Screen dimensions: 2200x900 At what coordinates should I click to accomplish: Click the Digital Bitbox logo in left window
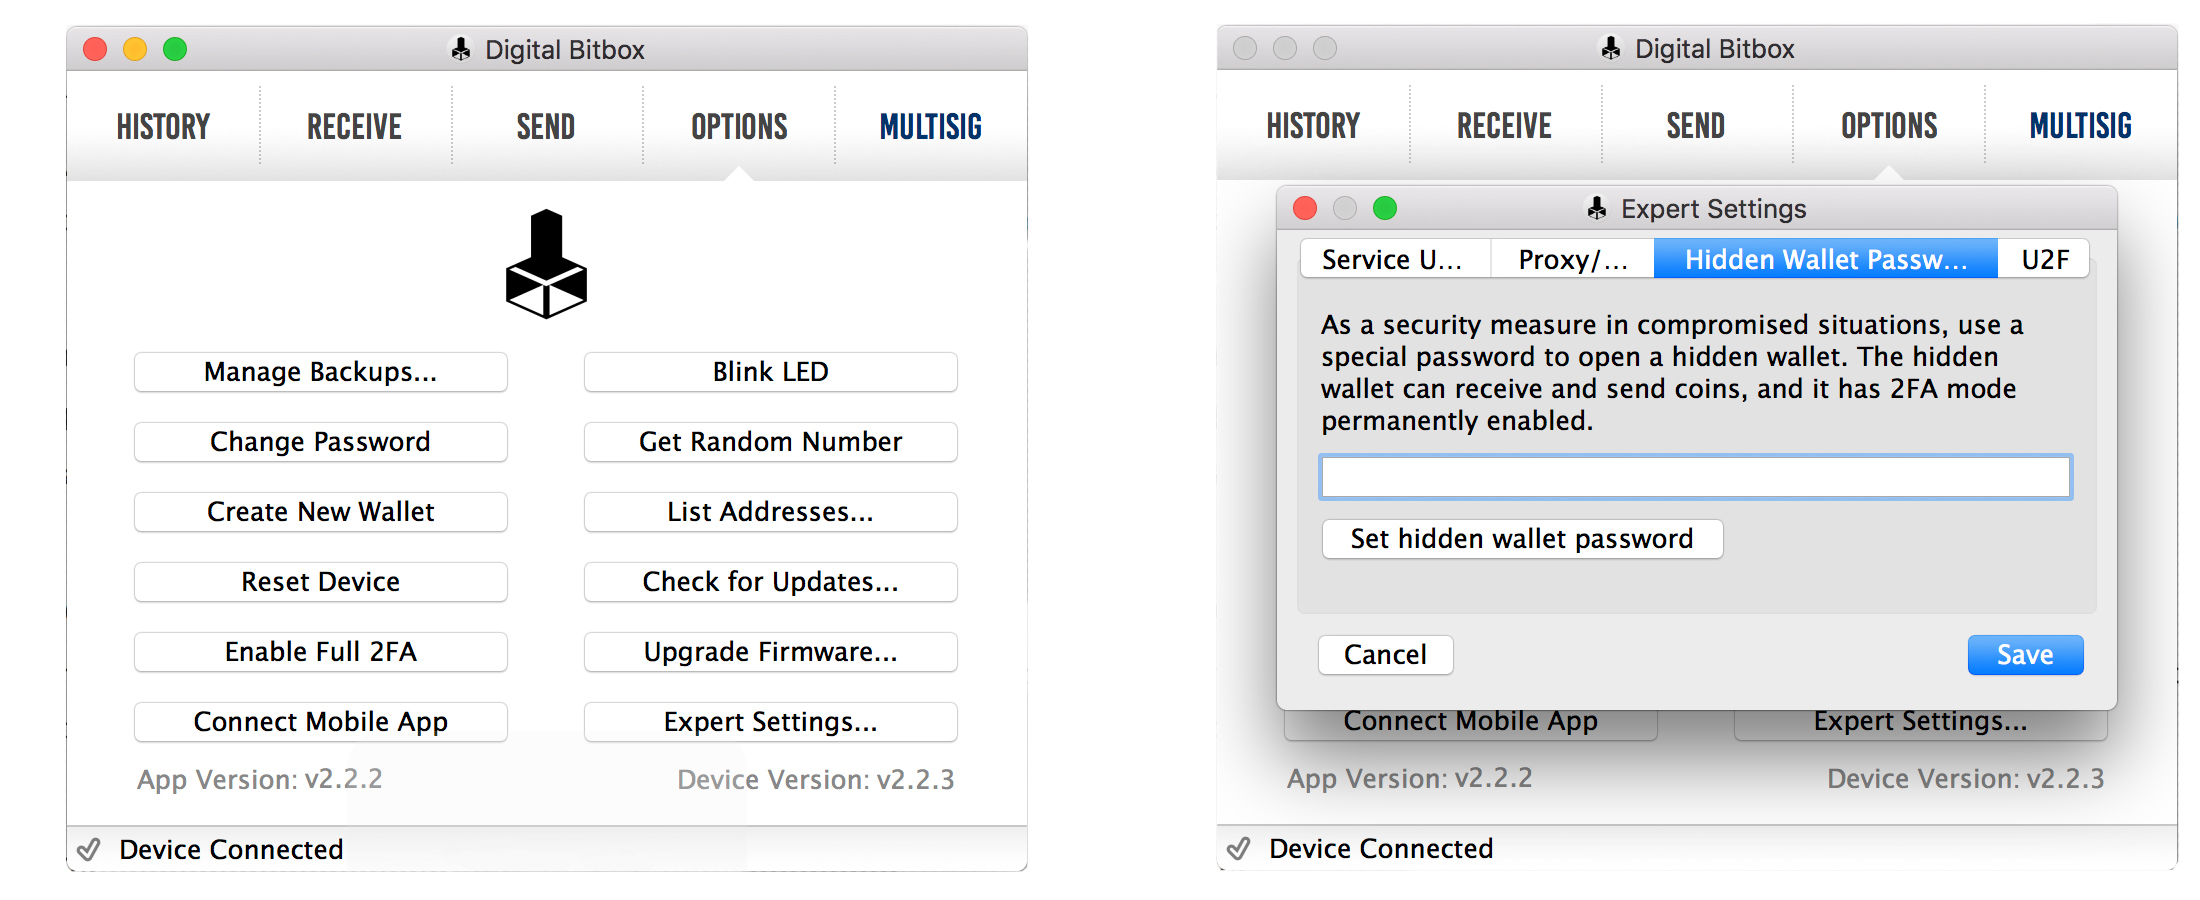(546, 264)
